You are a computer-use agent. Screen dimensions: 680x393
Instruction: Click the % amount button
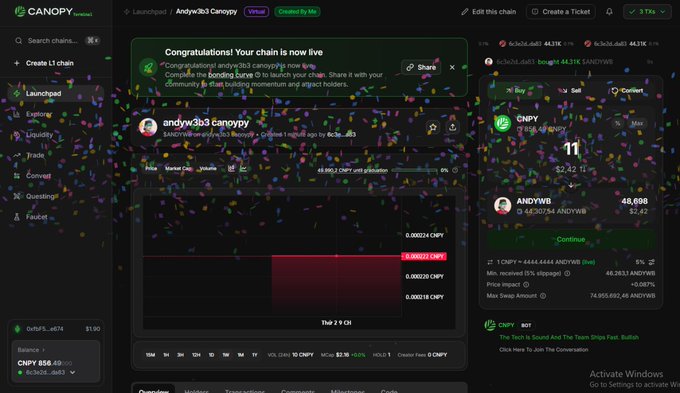tap(618, 124)
